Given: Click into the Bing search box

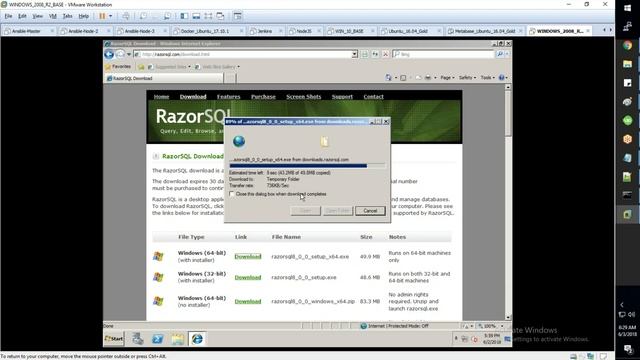Looking at the screenshot, I should (x=444, y=54).
